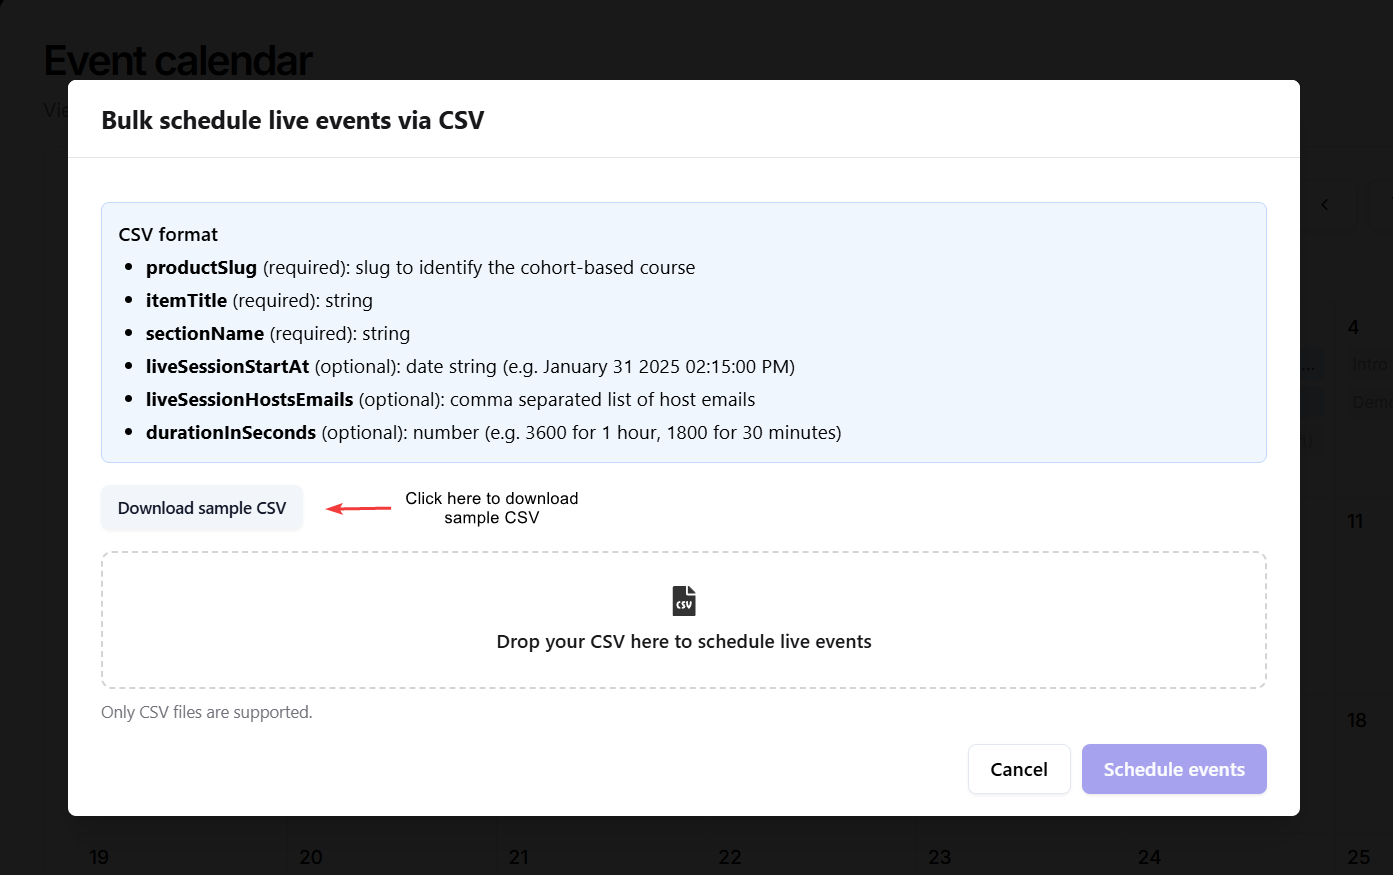The image size is (1393, 875).
Task: Select day 18 in the calendar
Action: (x=1356, y=720)
